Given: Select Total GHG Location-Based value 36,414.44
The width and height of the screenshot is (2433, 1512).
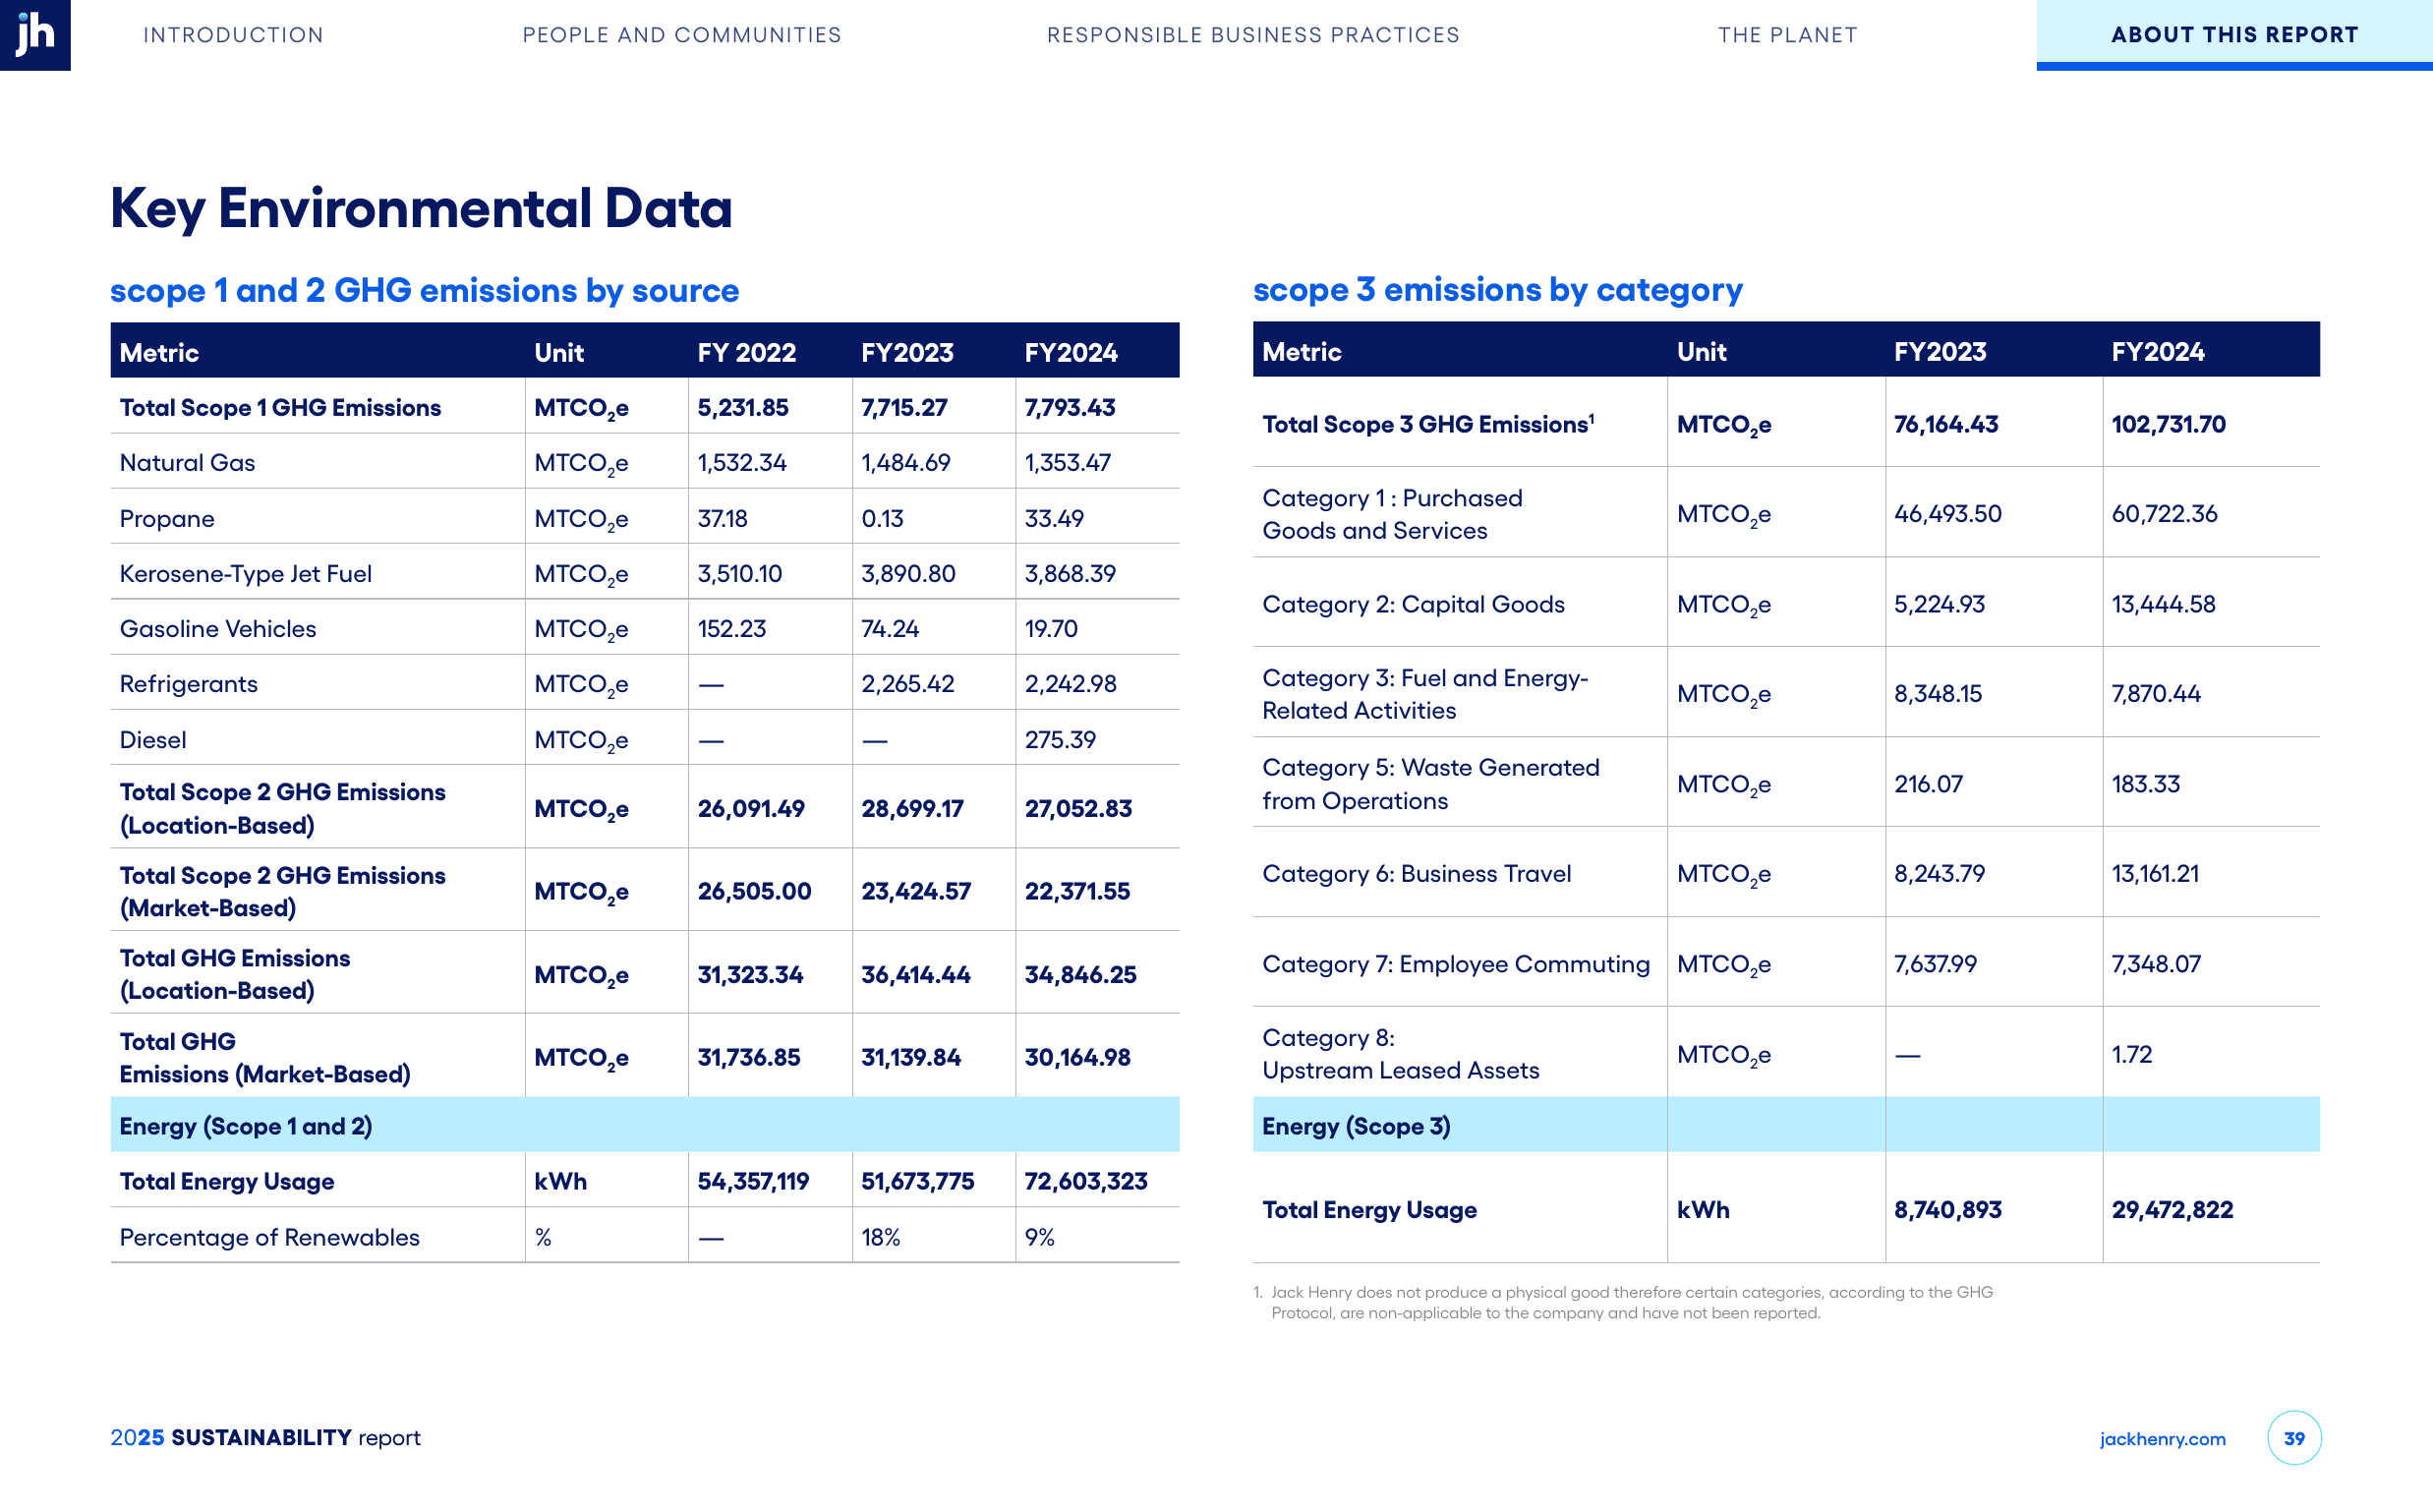Looking at the screenshot, I should tap(915, 974).
